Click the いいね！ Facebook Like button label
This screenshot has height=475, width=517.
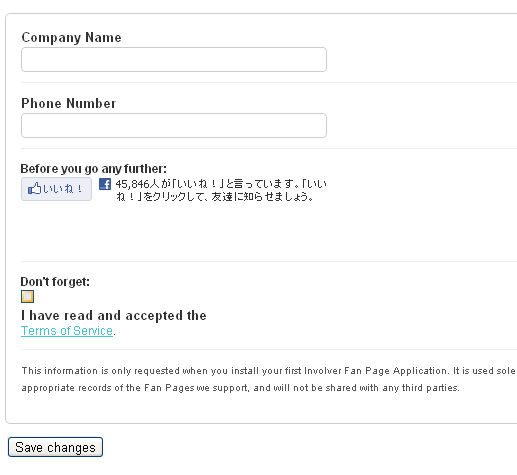(x=63, y=189)
